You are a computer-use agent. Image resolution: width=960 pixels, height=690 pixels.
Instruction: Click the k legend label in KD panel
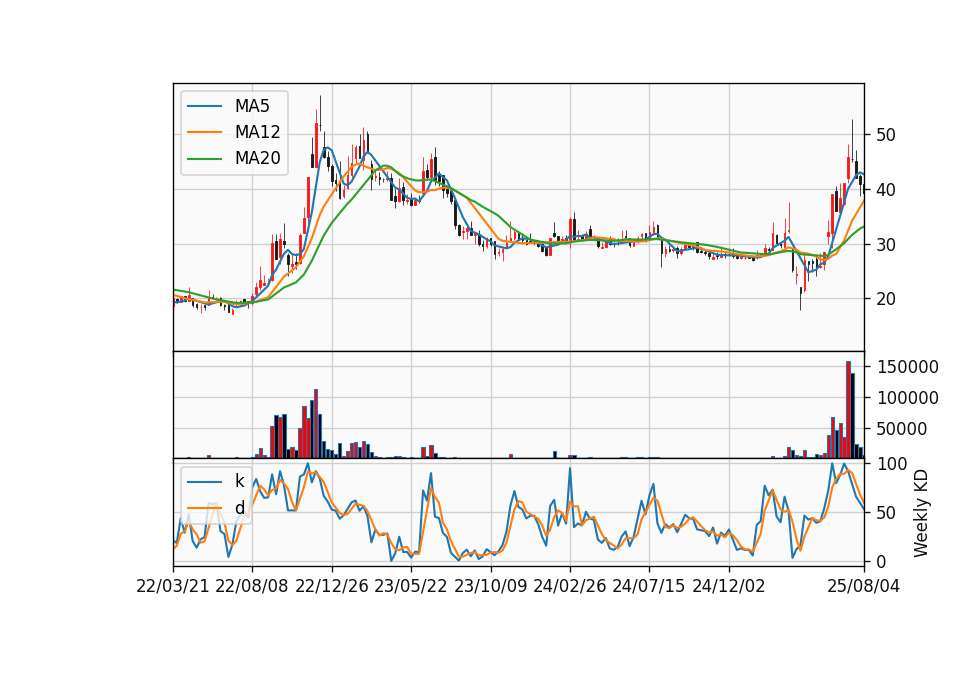tap(239, 481)
